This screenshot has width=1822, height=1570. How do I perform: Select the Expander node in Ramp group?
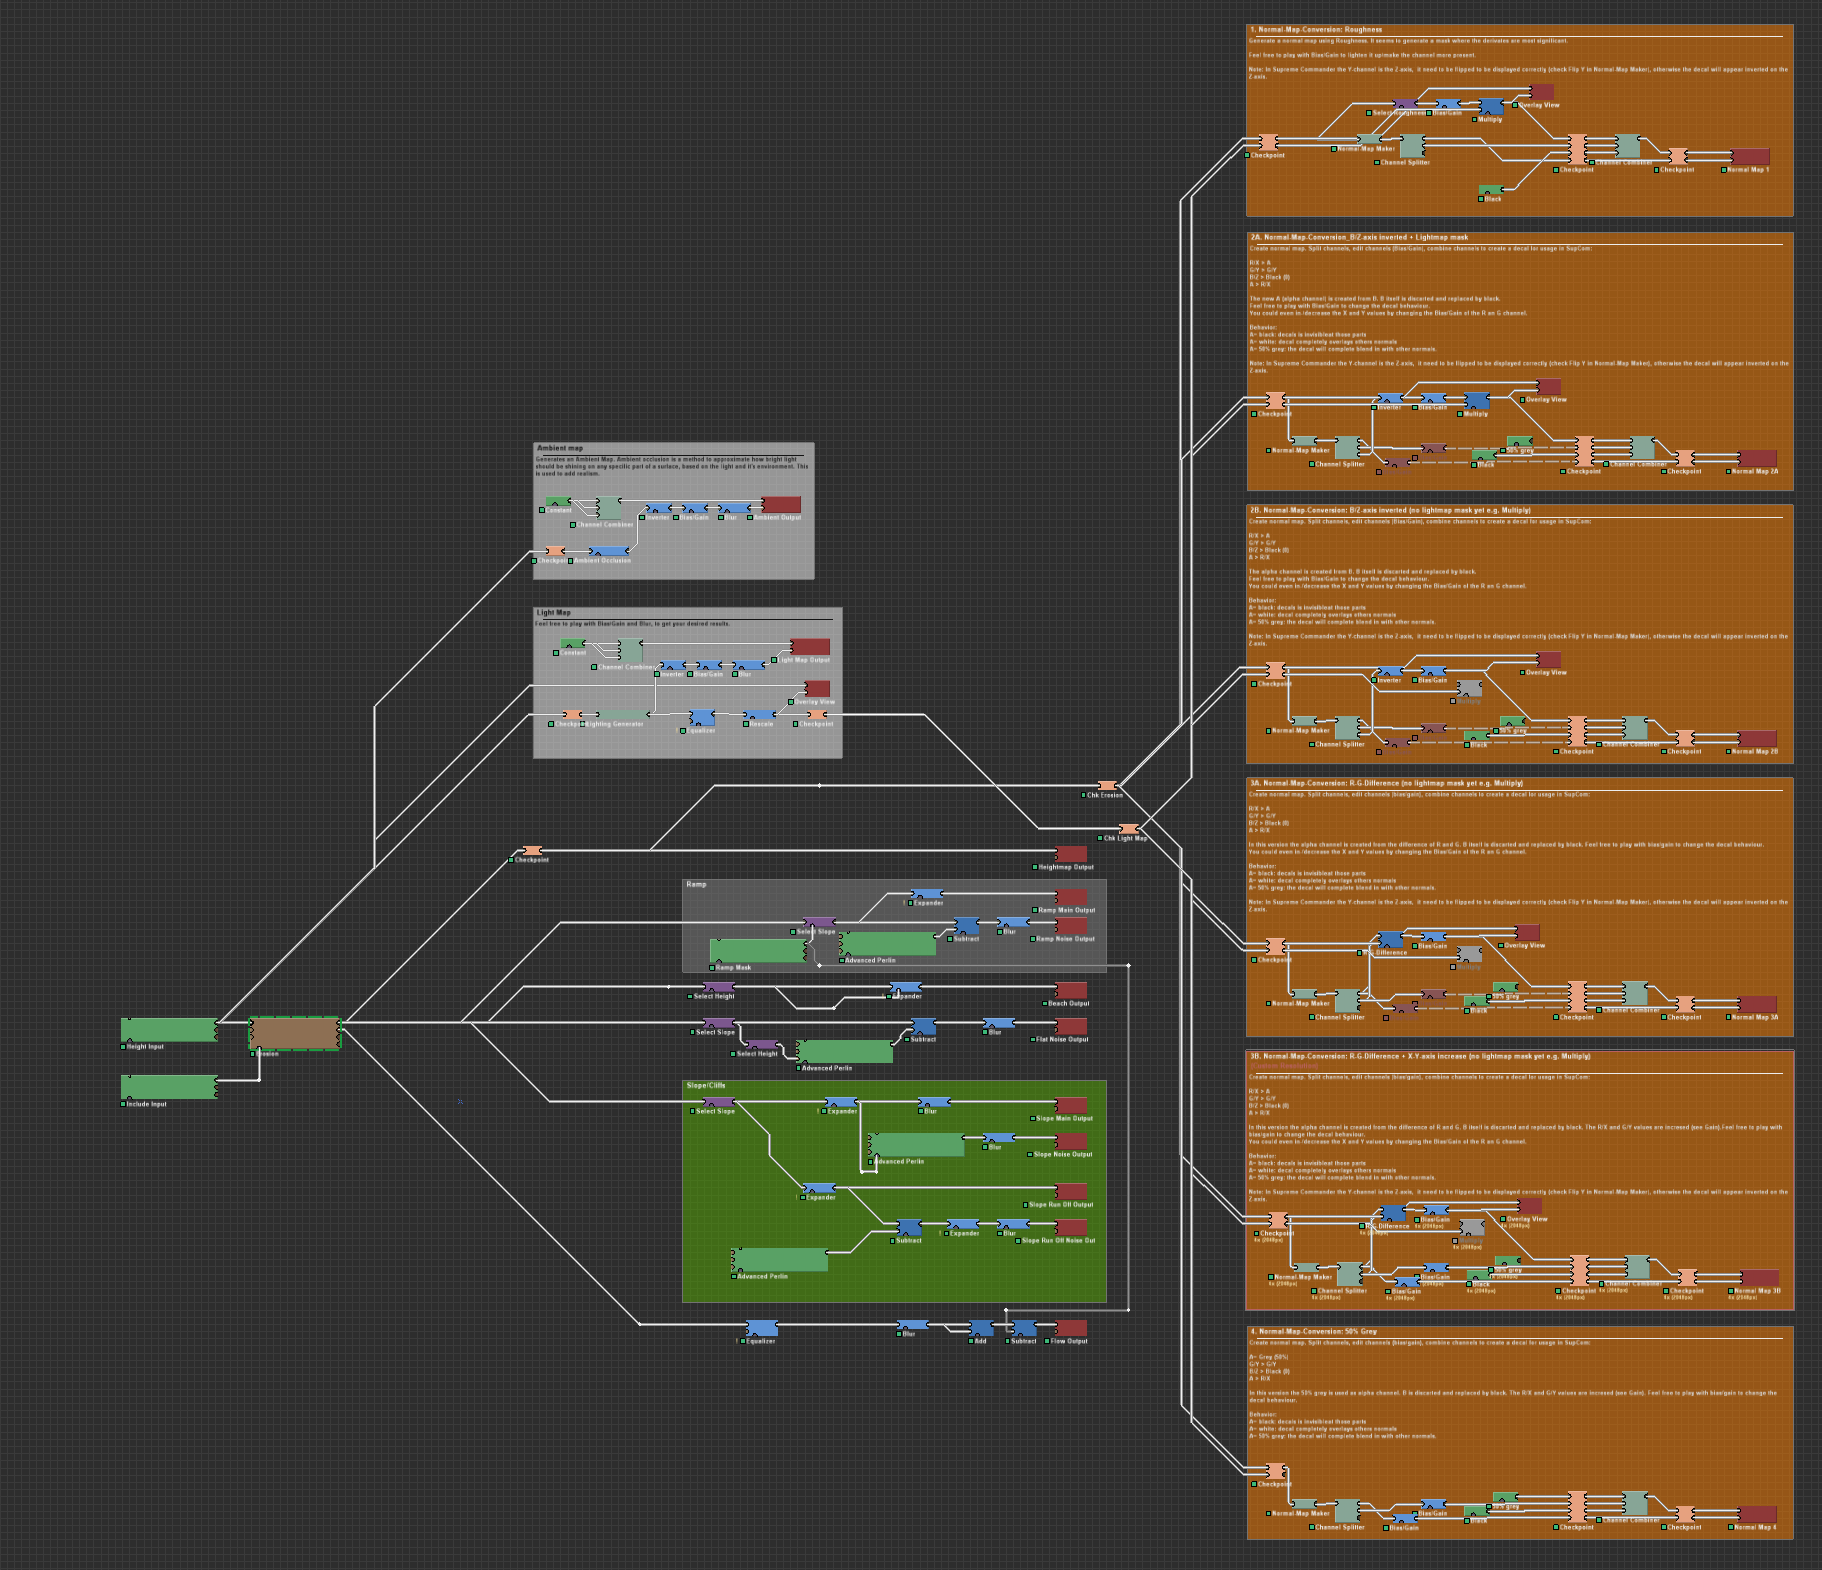coord(926,894)
